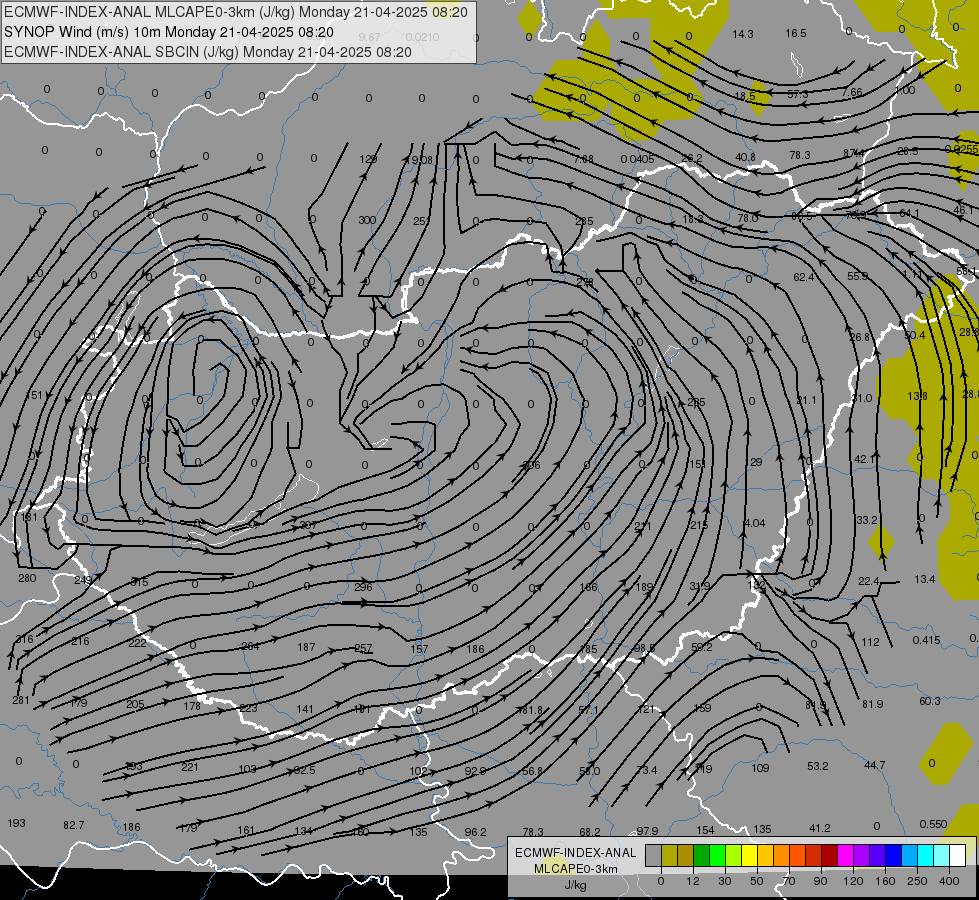This screenshot has height=900, width=979.
Task: Click the bright green legend swatch
Action: (717, 855)
